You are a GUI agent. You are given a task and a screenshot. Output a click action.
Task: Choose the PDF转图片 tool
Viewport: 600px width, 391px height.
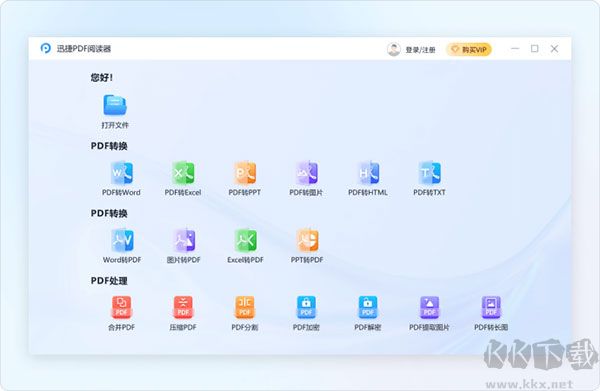coord(306,173)
